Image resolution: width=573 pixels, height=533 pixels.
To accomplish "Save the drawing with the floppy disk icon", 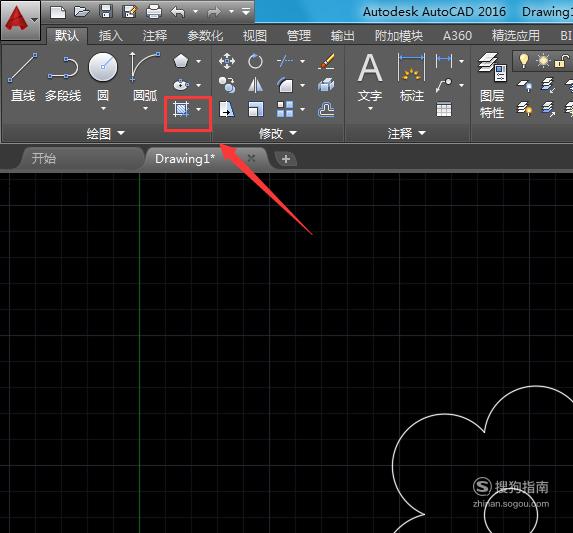I will 106,12.
